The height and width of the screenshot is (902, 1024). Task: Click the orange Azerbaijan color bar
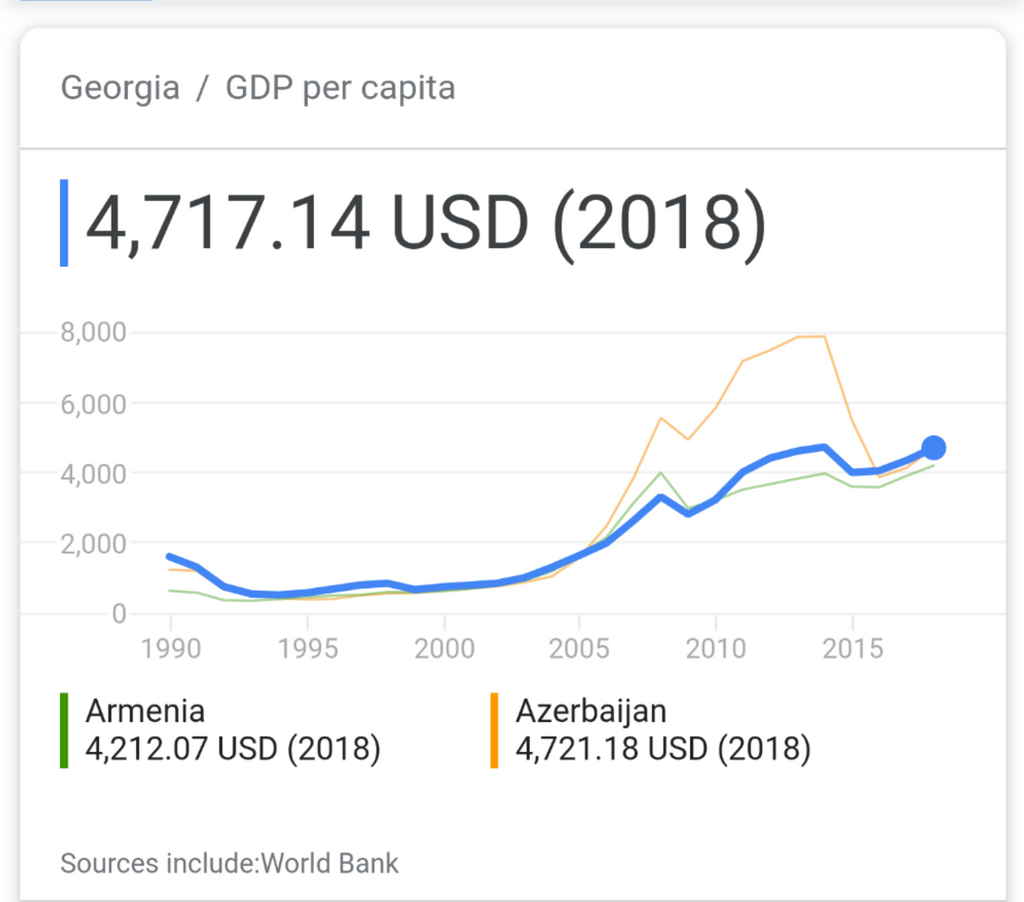click(494, 730)
